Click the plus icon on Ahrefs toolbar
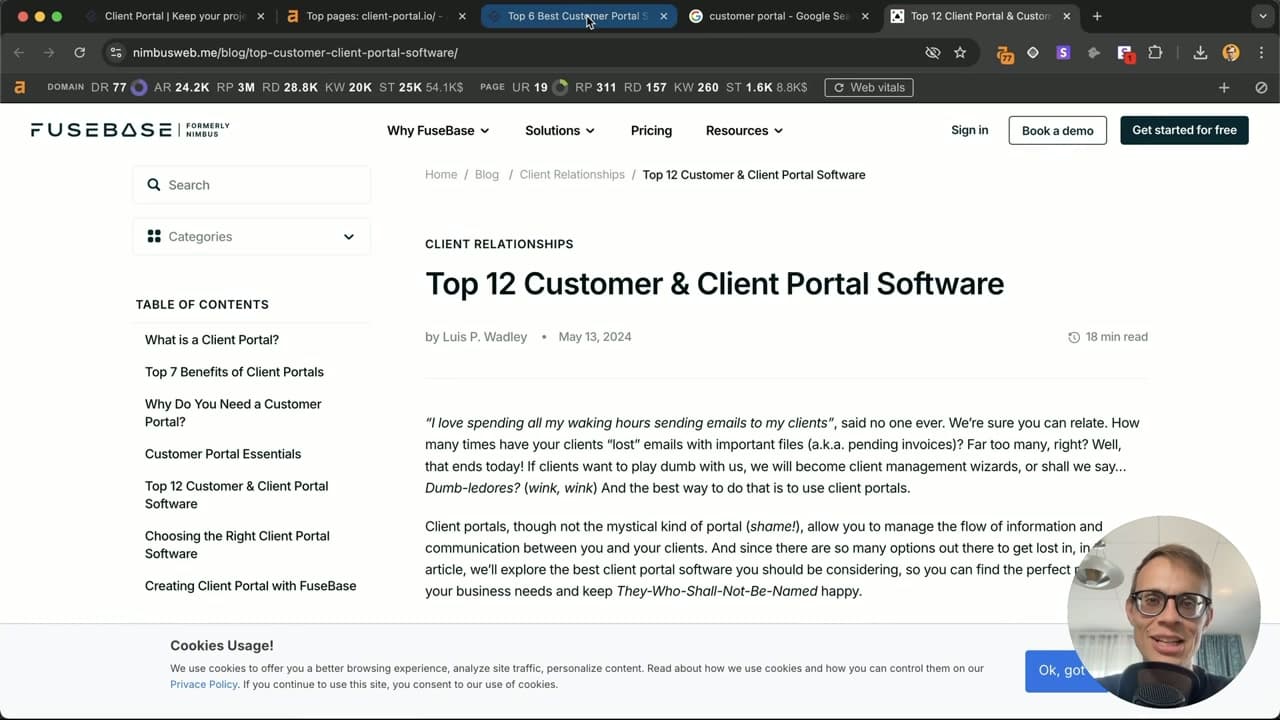The width and height of the screenshot is (1280, 720). [x=1224, y=88]
